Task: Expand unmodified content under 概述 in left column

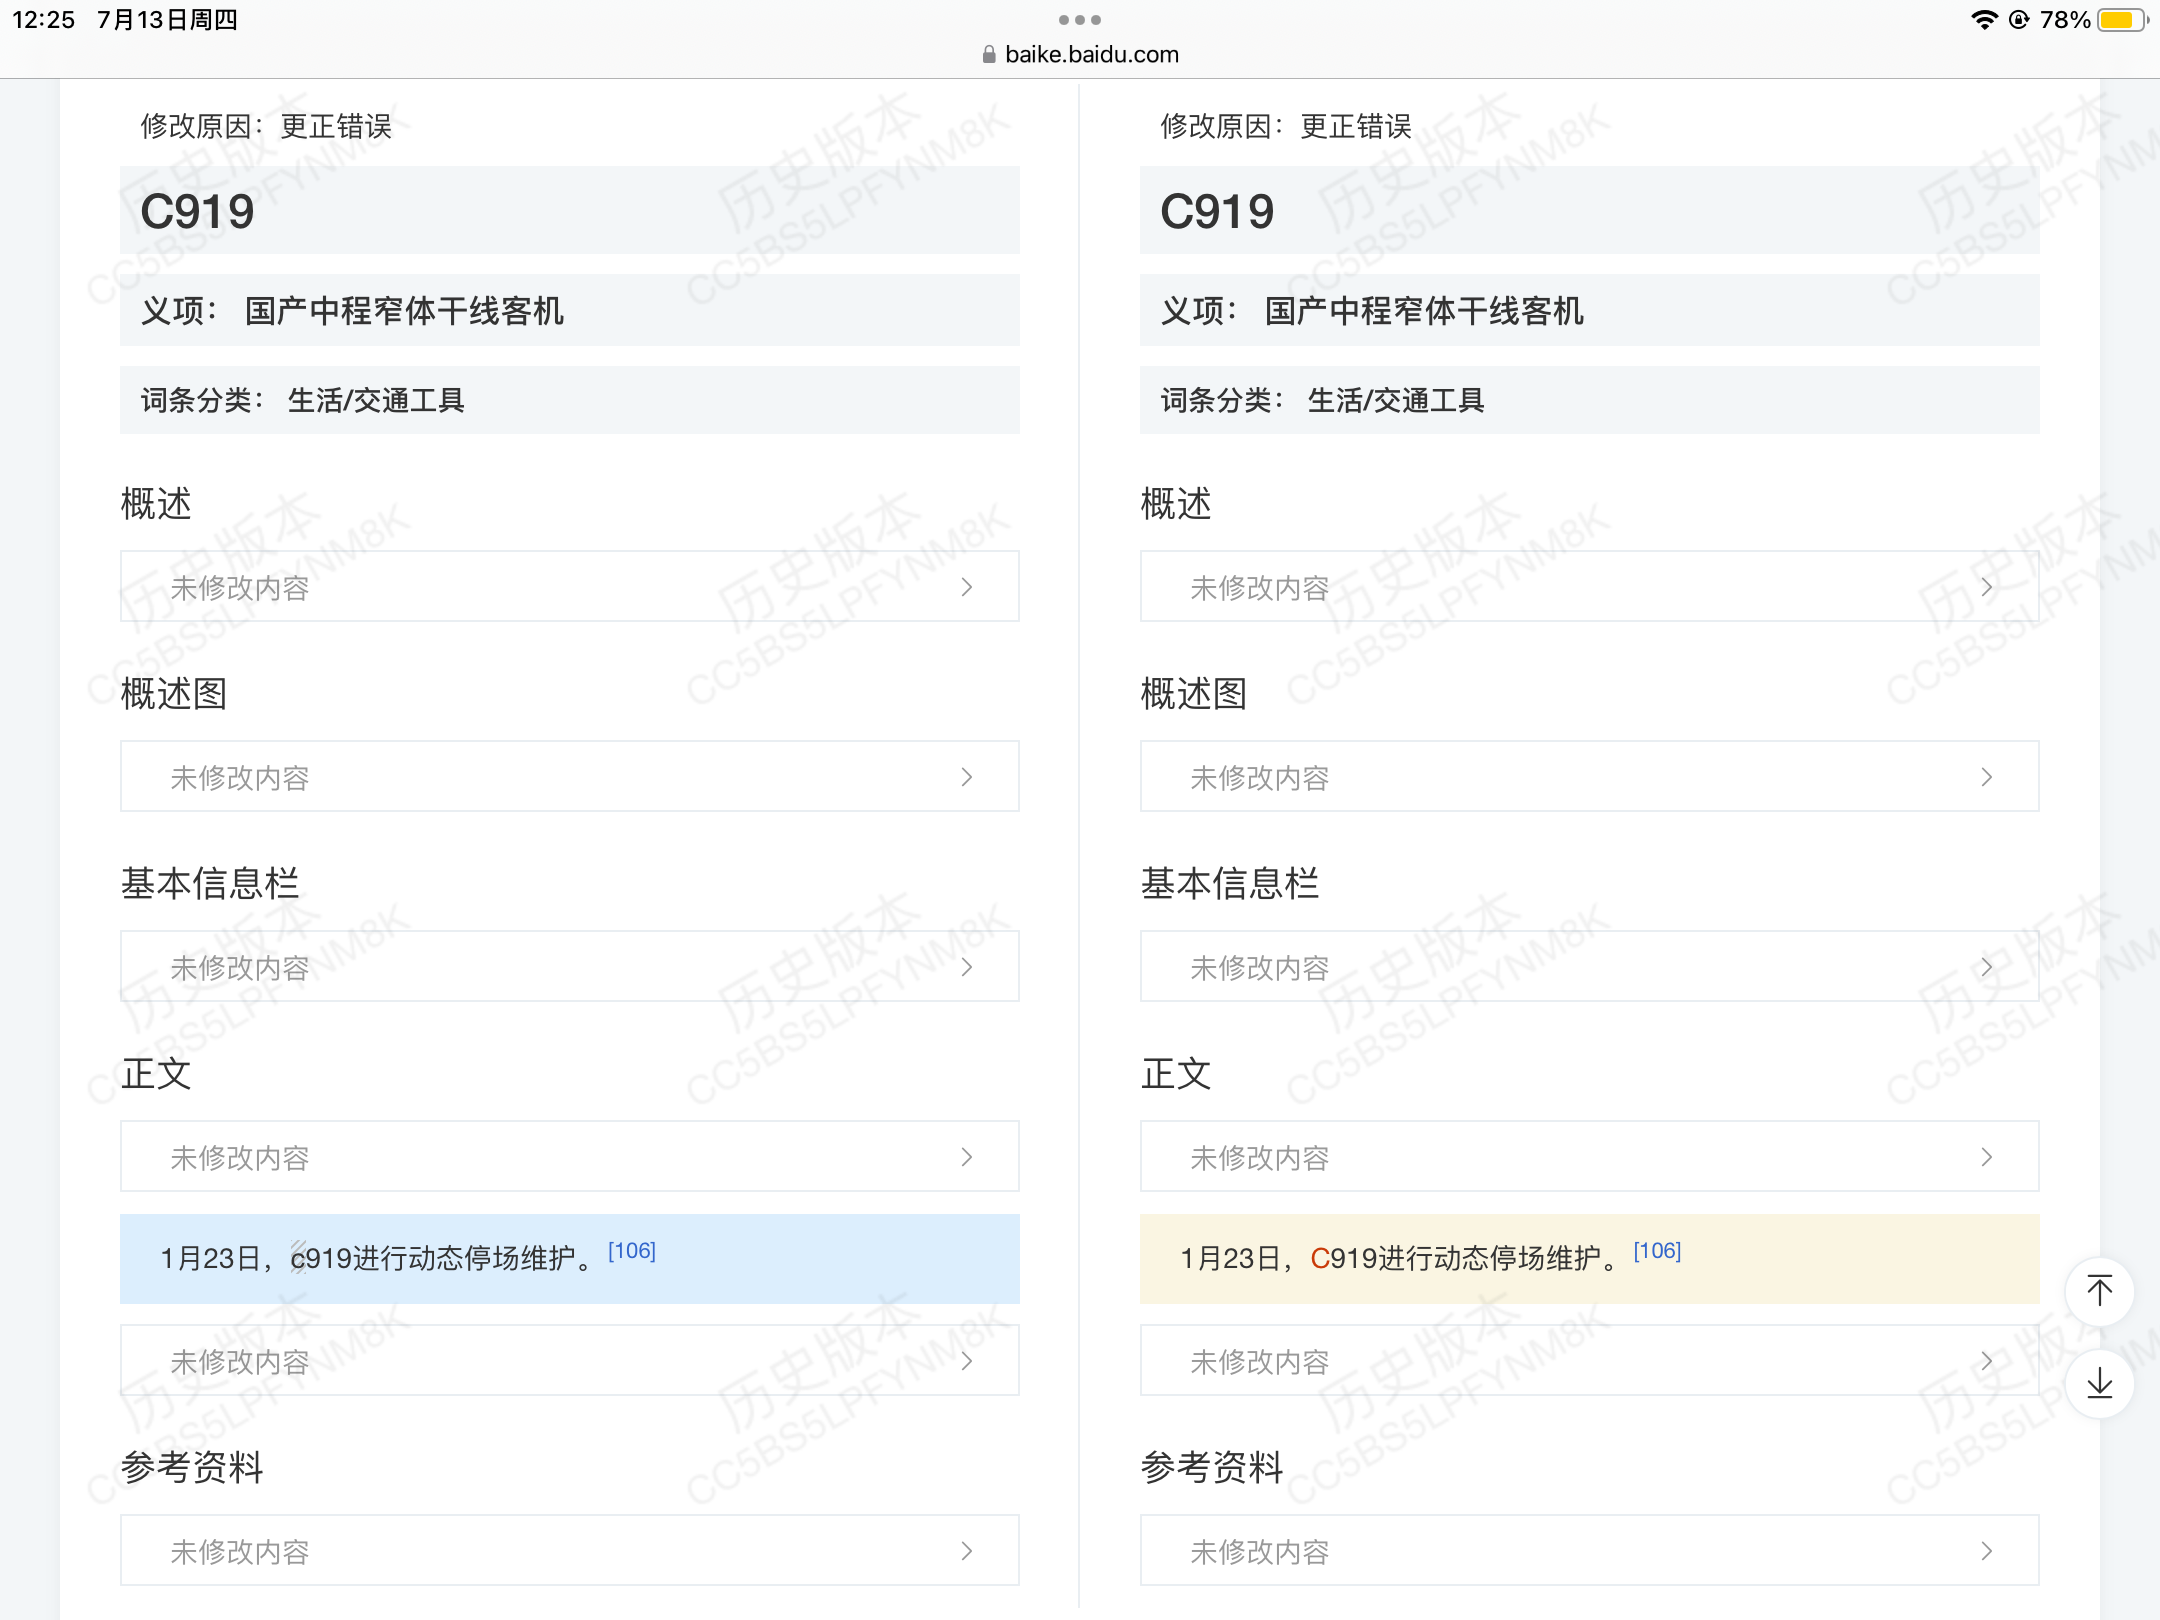Action: tap(570, 587)
